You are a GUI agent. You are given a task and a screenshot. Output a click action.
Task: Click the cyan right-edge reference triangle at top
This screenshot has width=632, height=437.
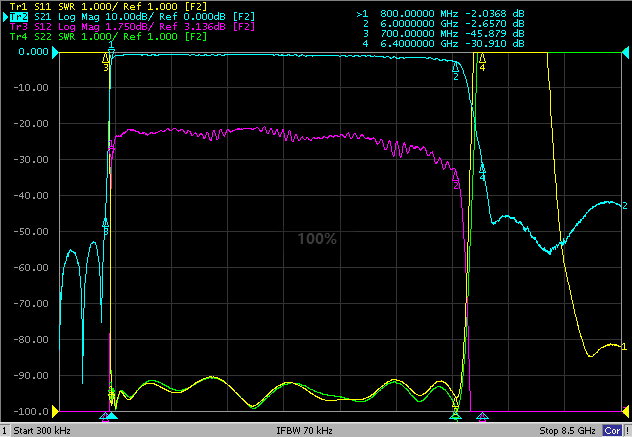point(626,52)
